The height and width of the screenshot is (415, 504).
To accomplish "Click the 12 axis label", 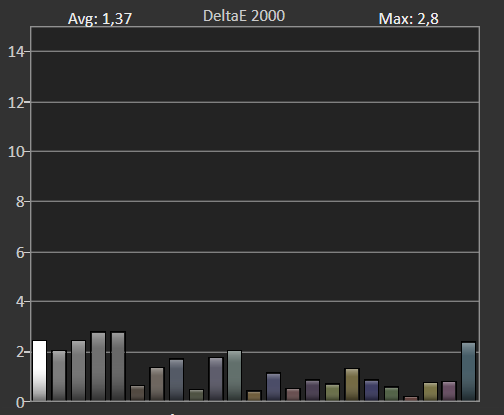I will tap(16, 103).
